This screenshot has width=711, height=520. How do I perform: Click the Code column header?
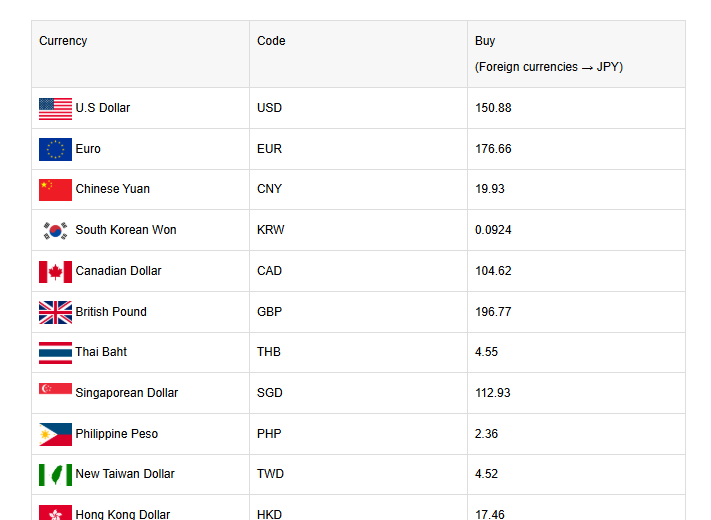click(x=271, y=41)
